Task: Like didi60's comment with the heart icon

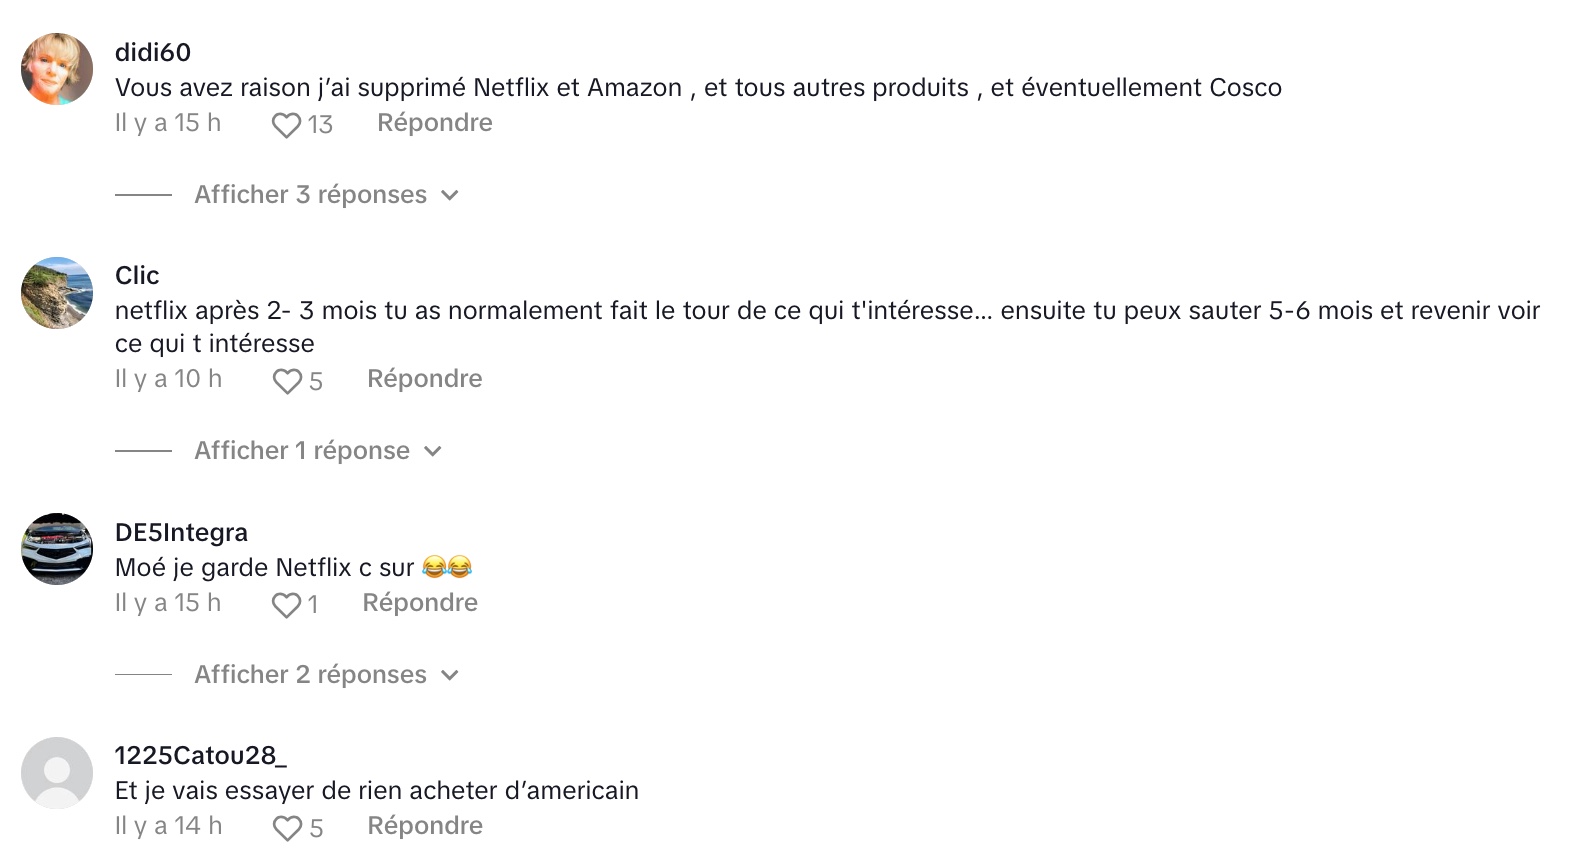Action: [x=287, y=125]
